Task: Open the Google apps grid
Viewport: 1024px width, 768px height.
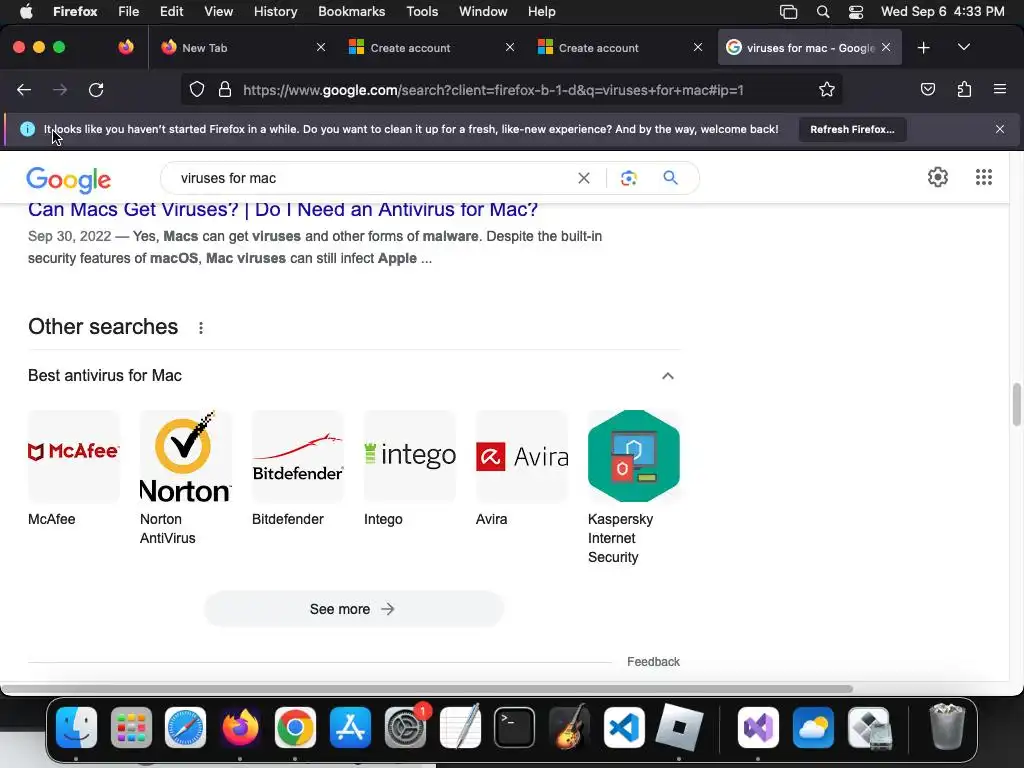Action: click(x=984, y=177)
